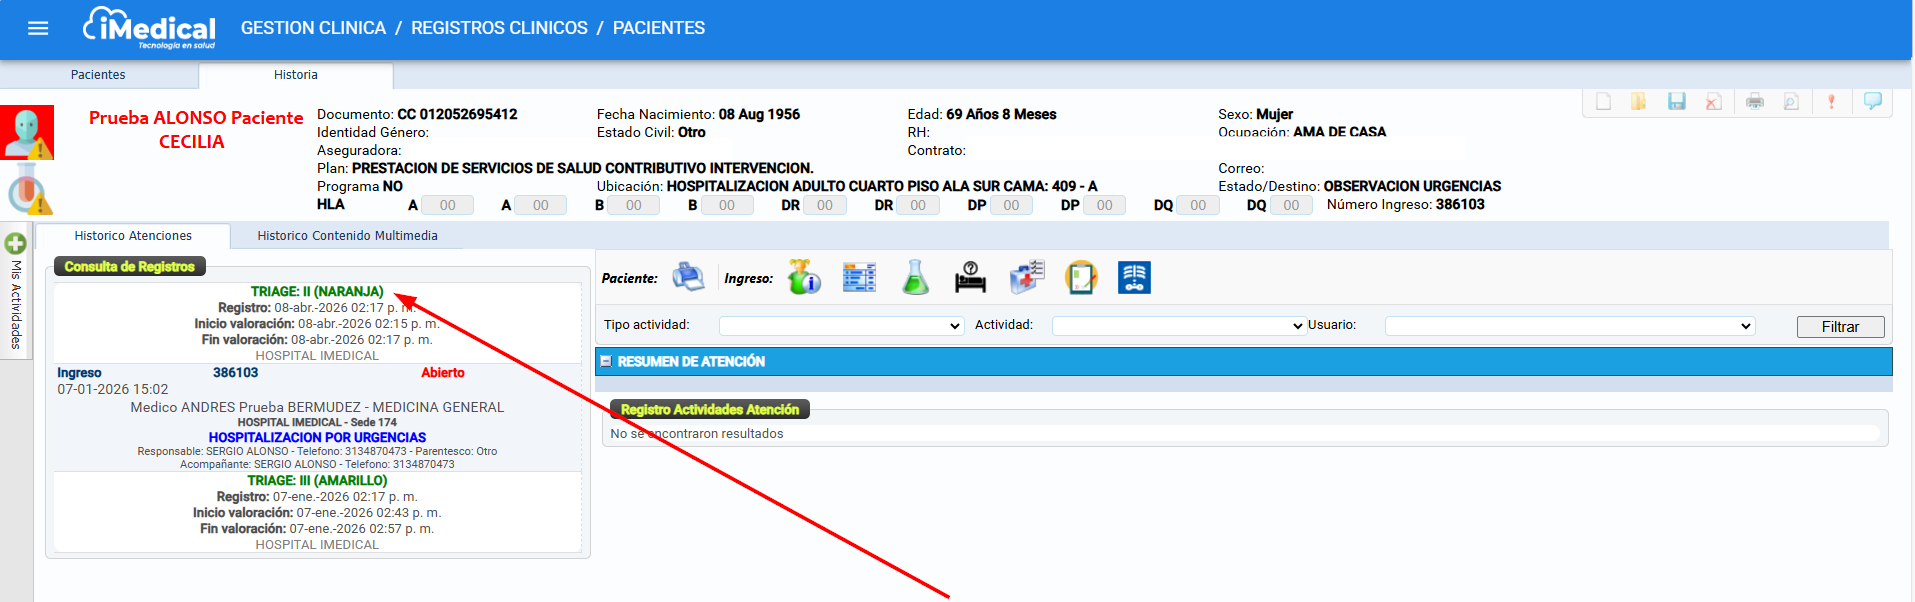Screen dimensions: 1915x602
Task: Open the Tipo actividad dropdown
Action: click(840, 326)
